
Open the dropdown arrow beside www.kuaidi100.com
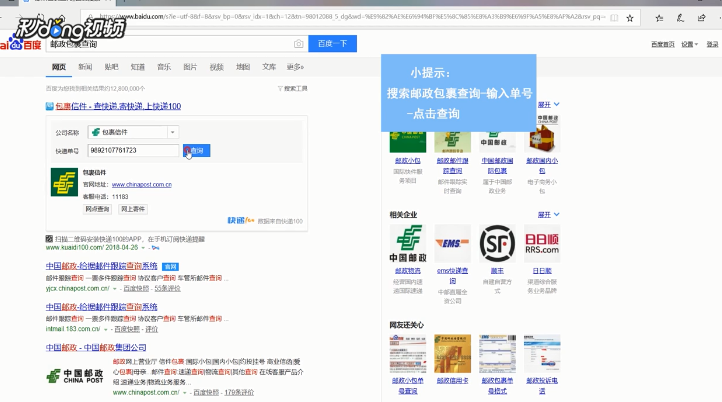point(143,248)
